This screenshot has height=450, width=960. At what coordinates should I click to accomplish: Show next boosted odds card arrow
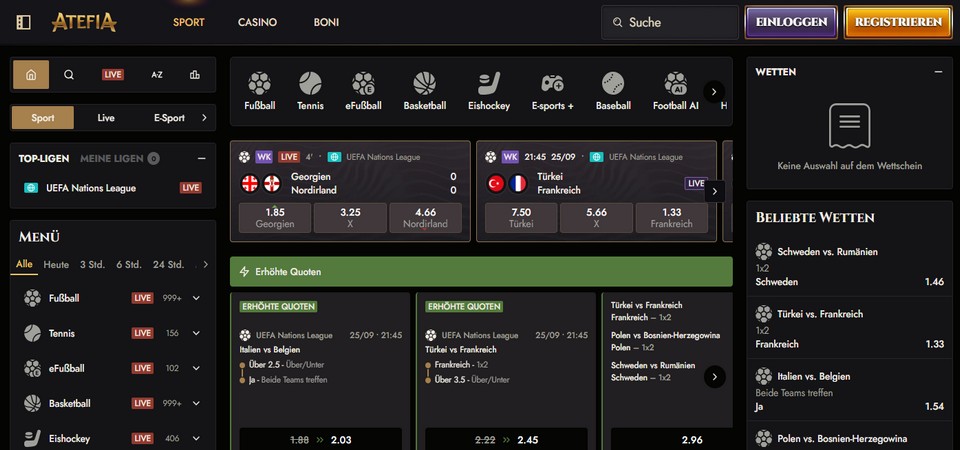714,377
